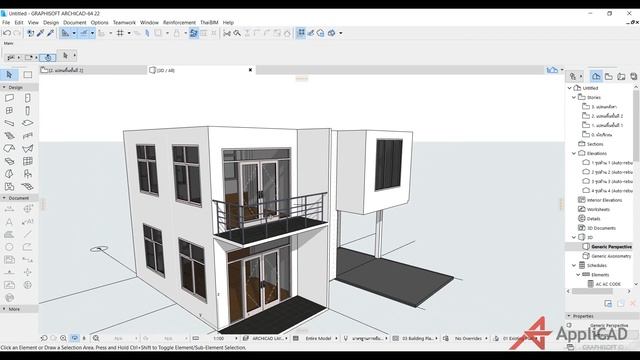Open the ThaiBIM menu

point(209,22)
